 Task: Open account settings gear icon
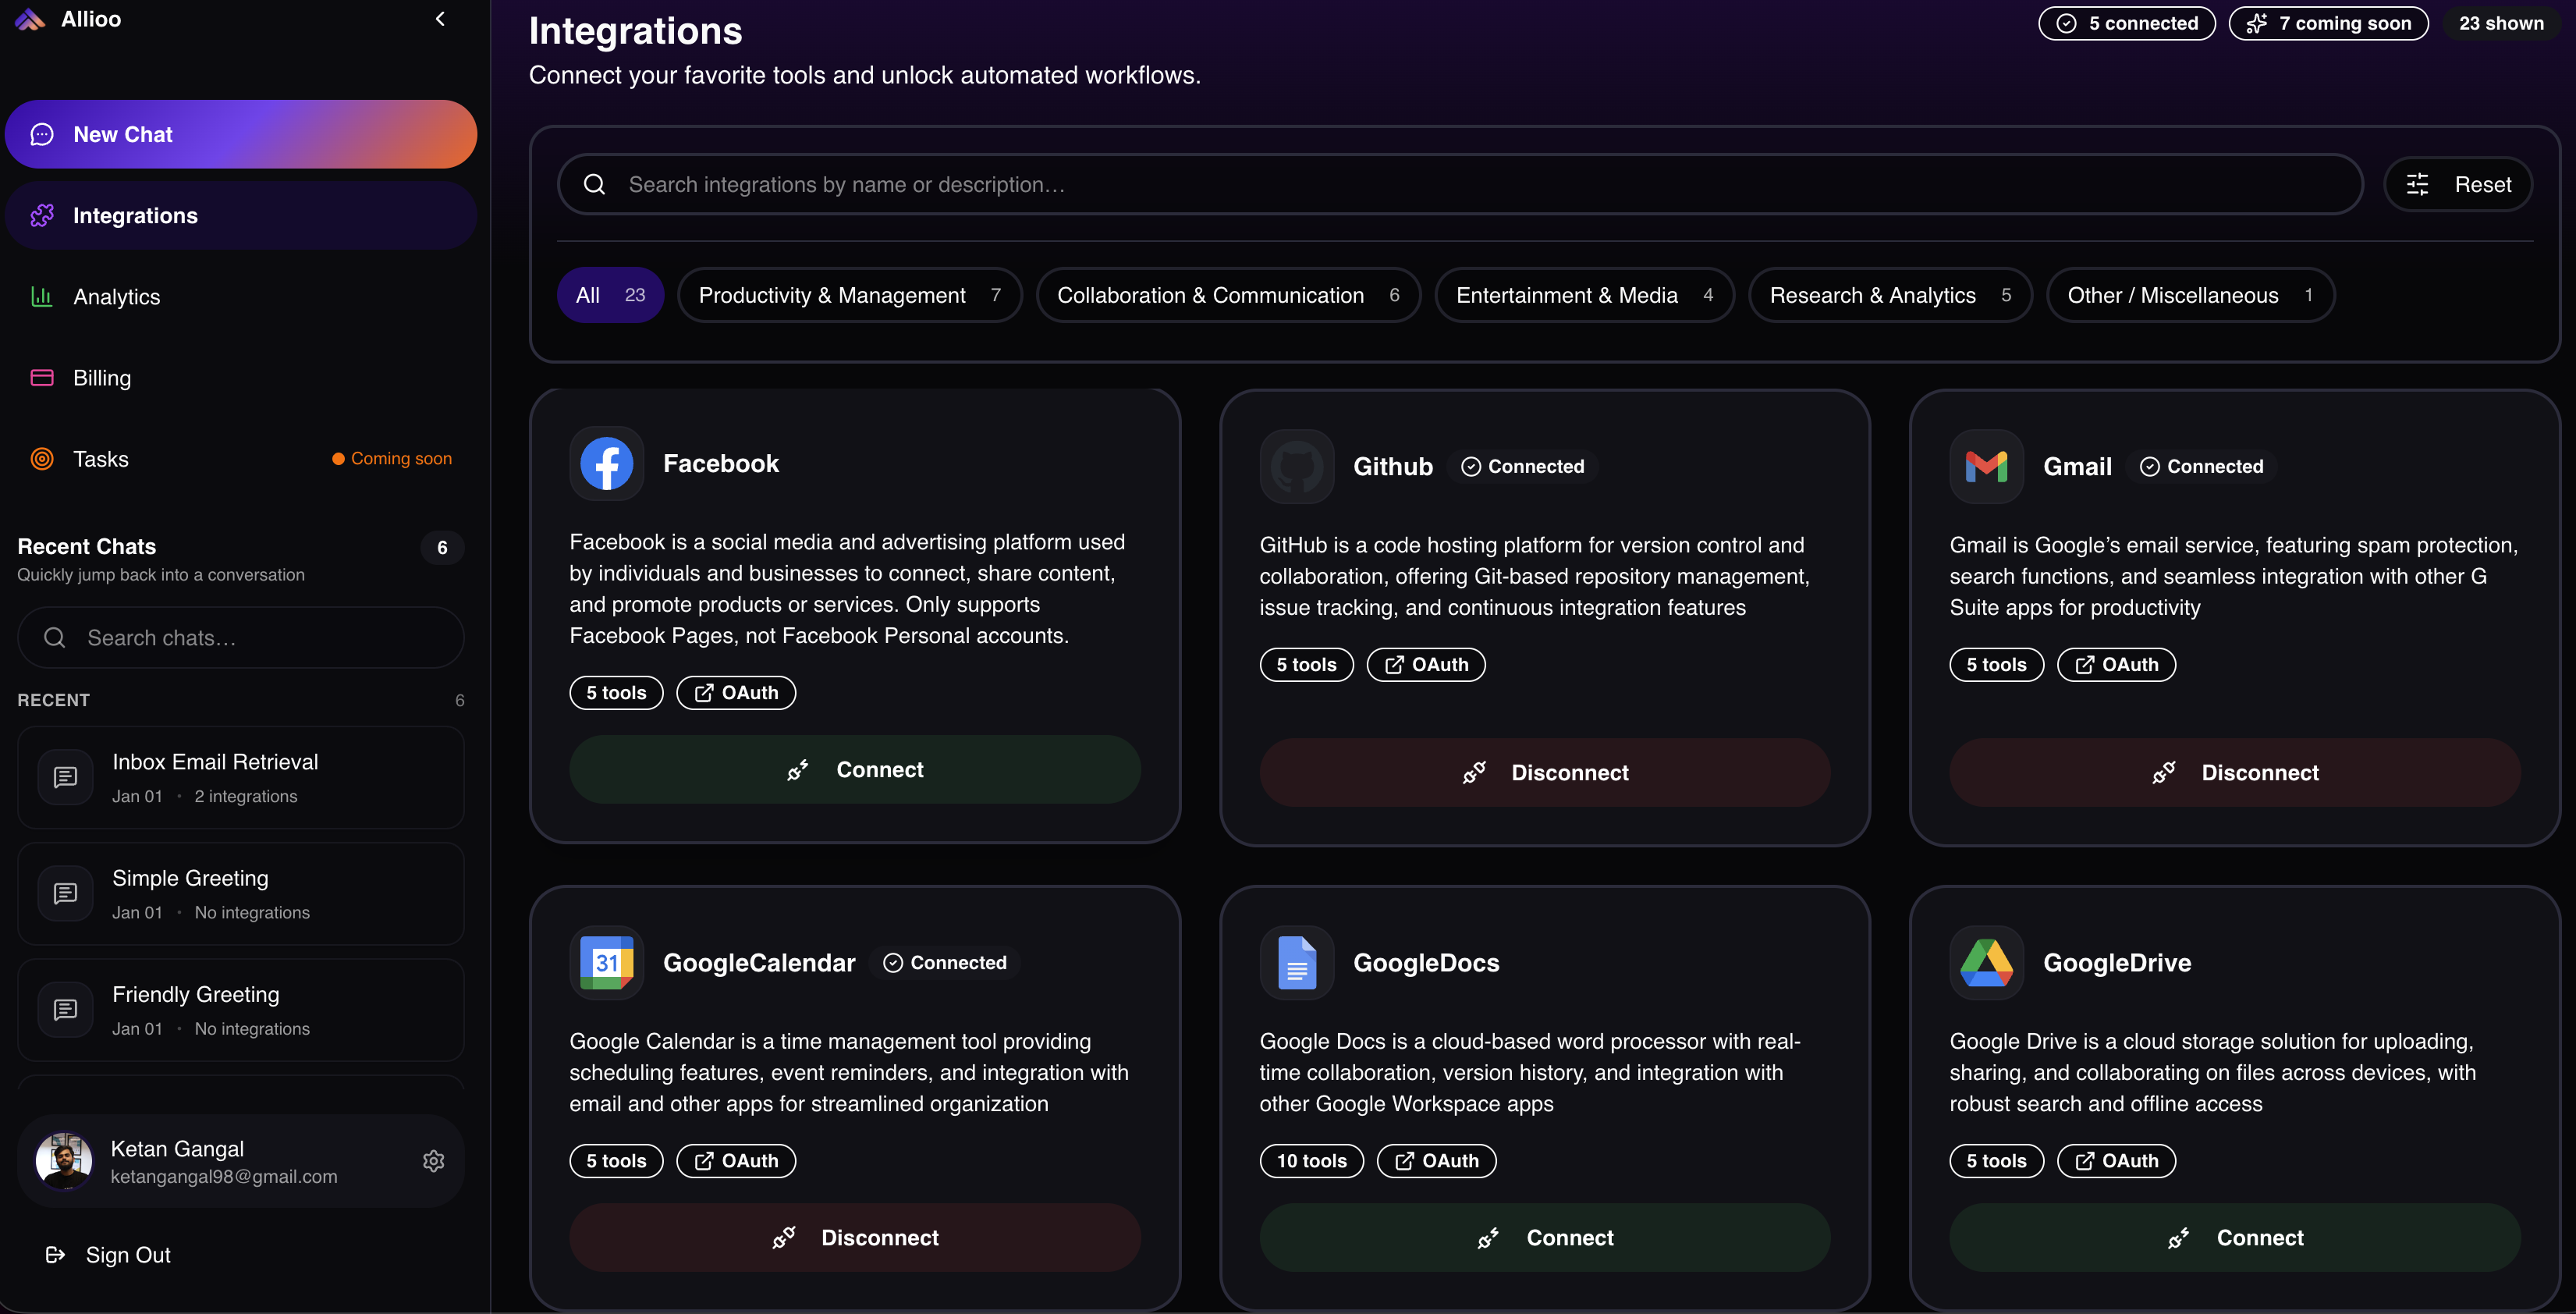coord(433,1161)
